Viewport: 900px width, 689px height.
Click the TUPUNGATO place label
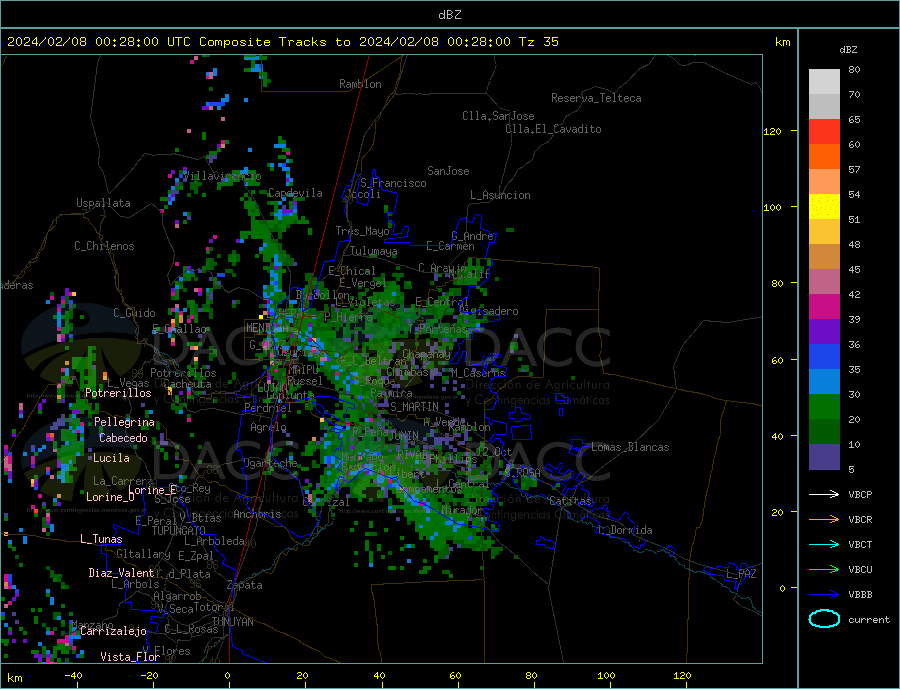[x=178, y=531]
